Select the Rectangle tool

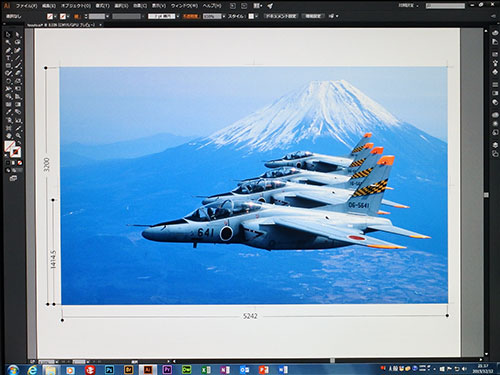[8, 66]
